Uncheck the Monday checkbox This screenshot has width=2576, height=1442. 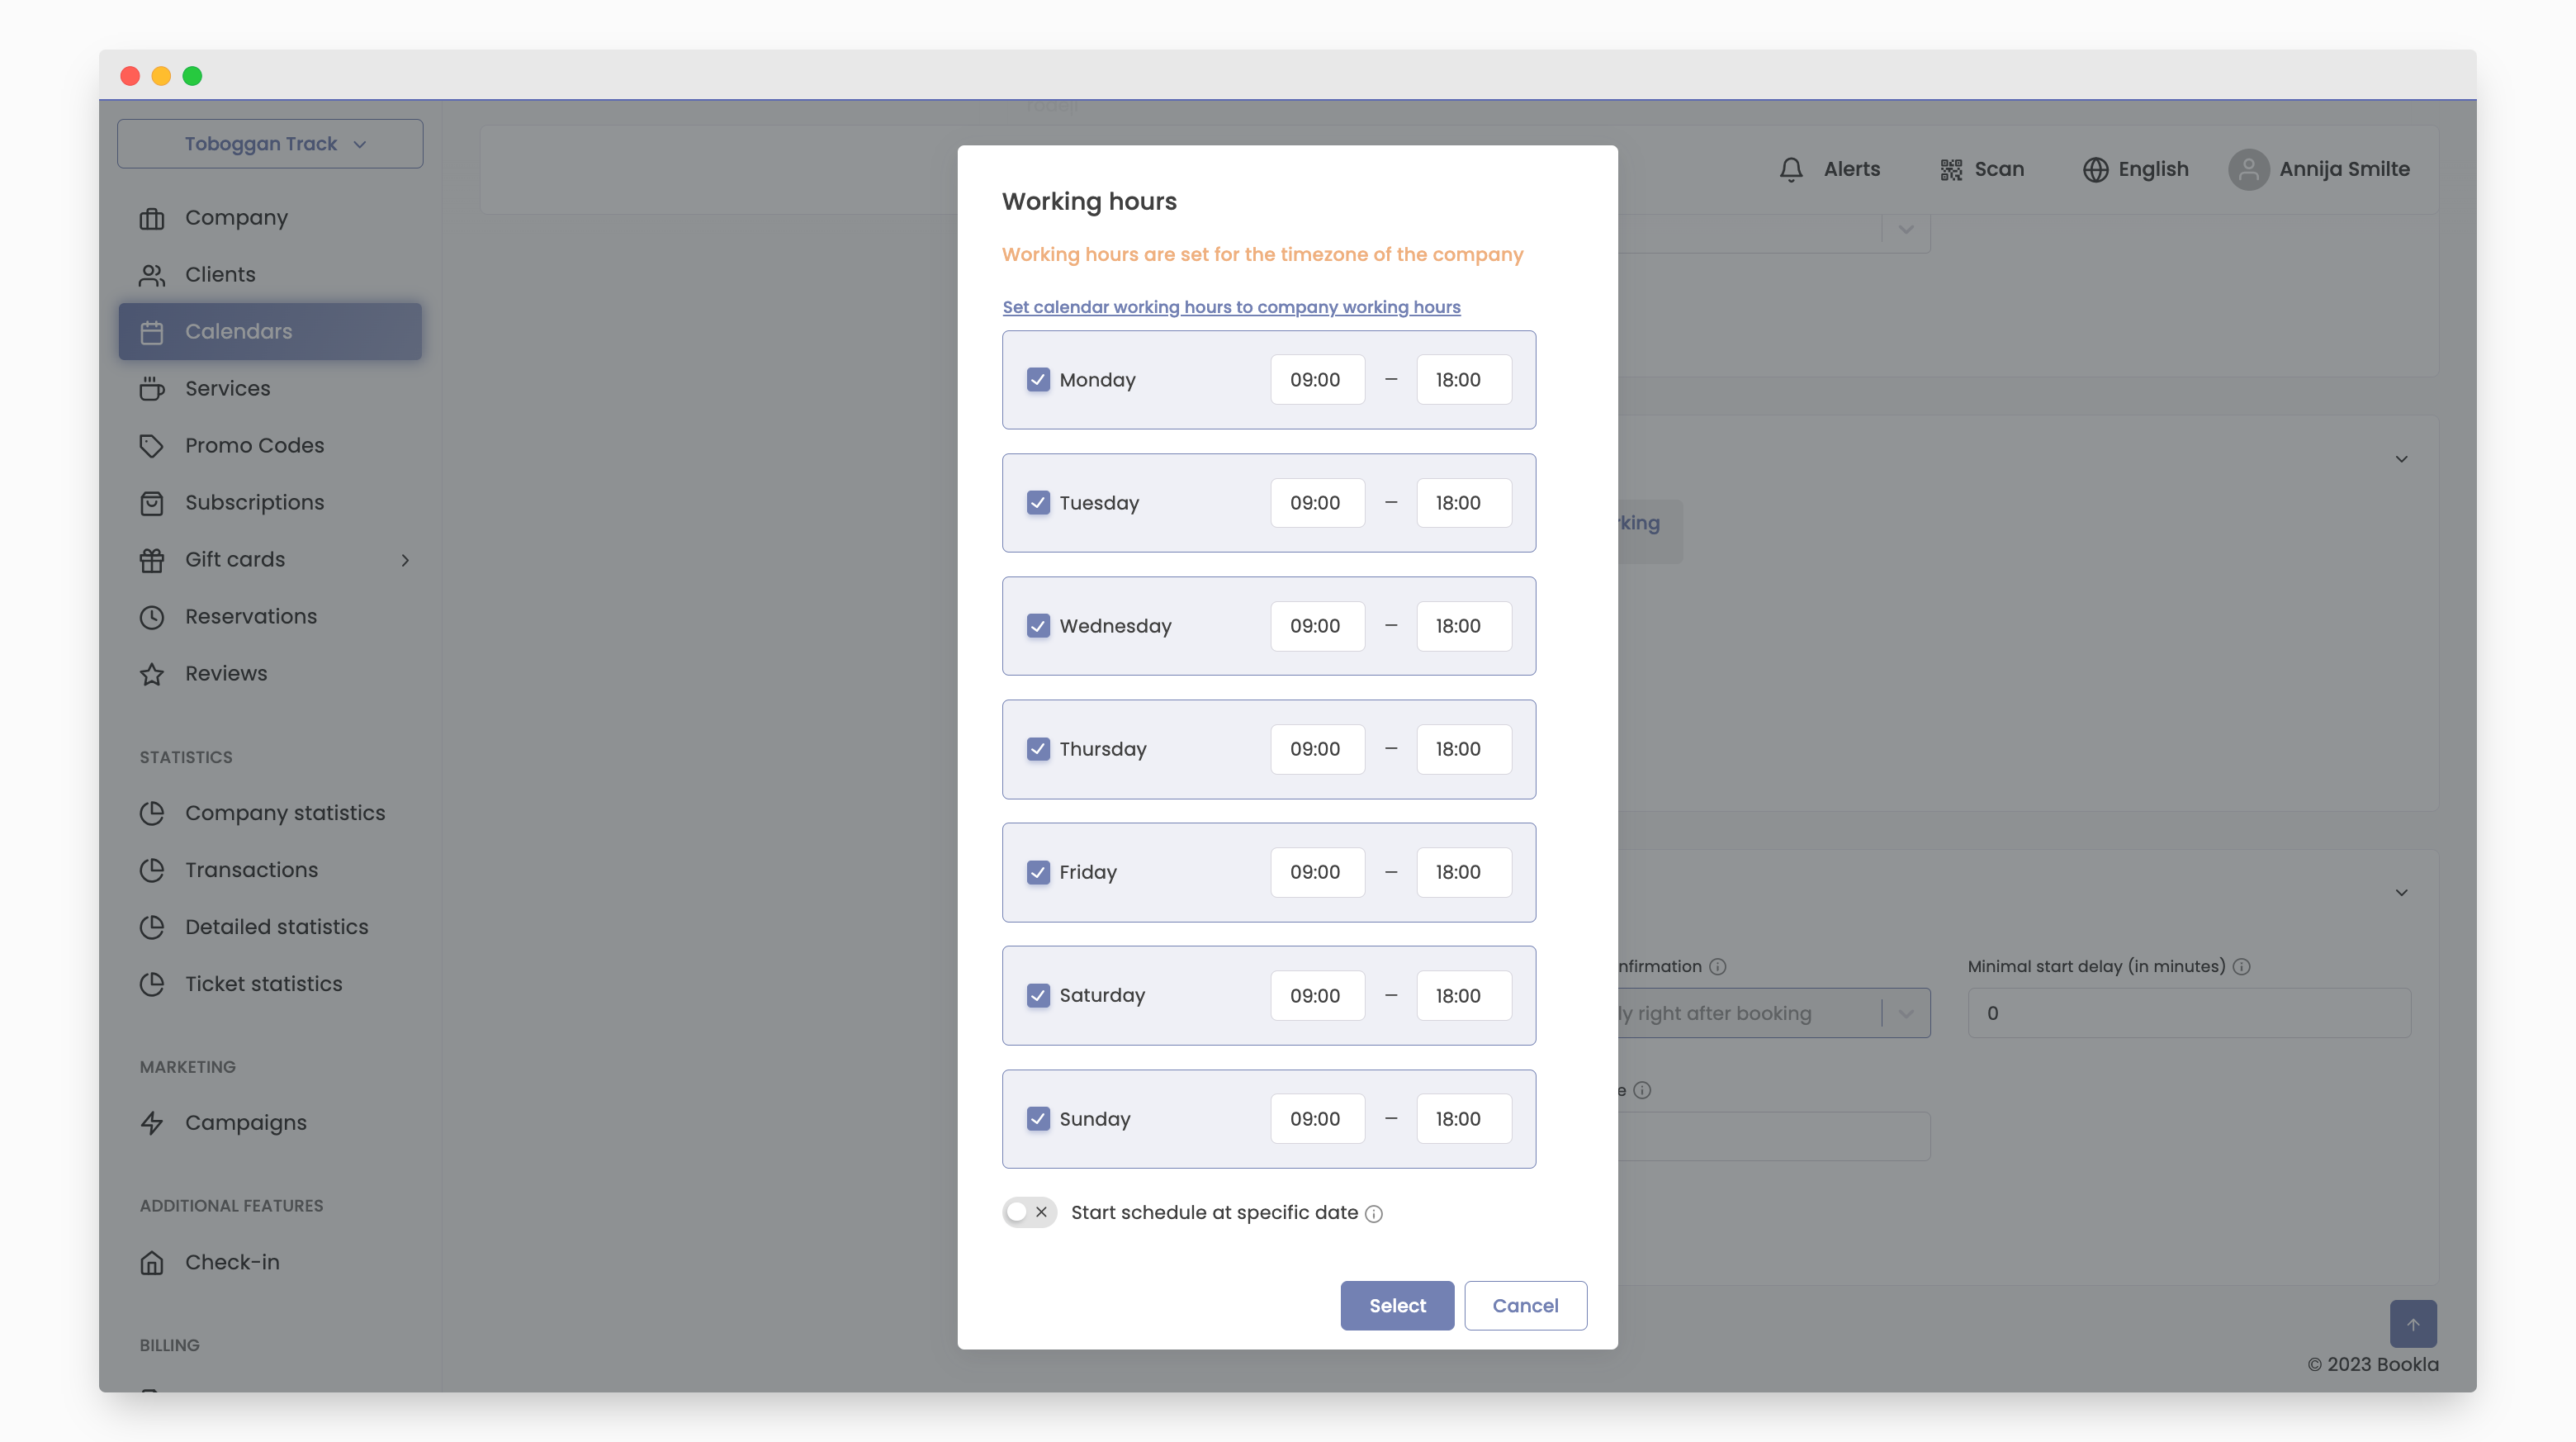pyautogui.click(x=1038, y=380)
